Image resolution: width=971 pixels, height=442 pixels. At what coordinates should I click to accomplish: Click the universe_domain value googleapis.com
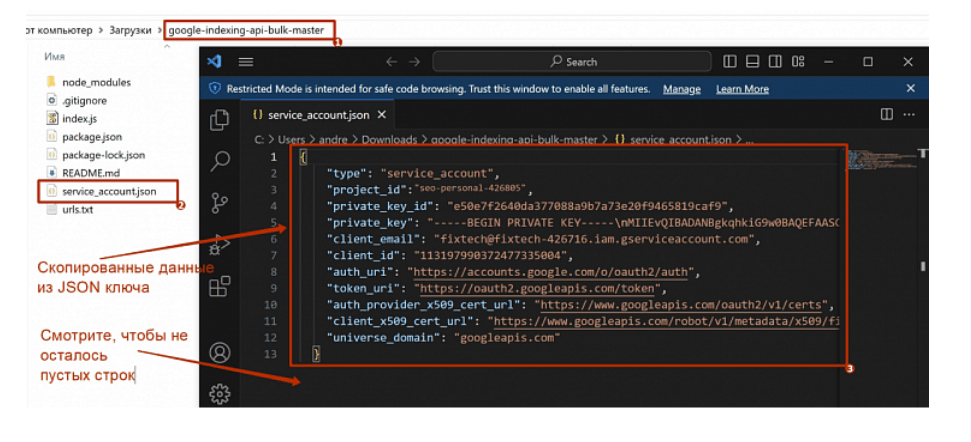(507, 338)
